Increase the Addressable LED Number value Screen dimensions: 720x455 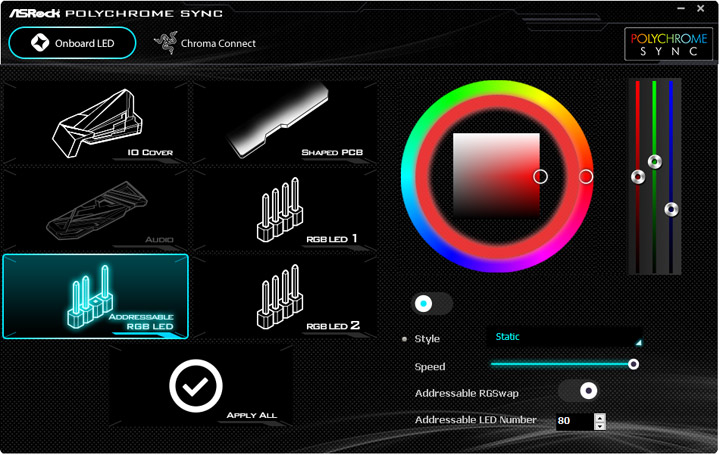[x=600, y=417]
